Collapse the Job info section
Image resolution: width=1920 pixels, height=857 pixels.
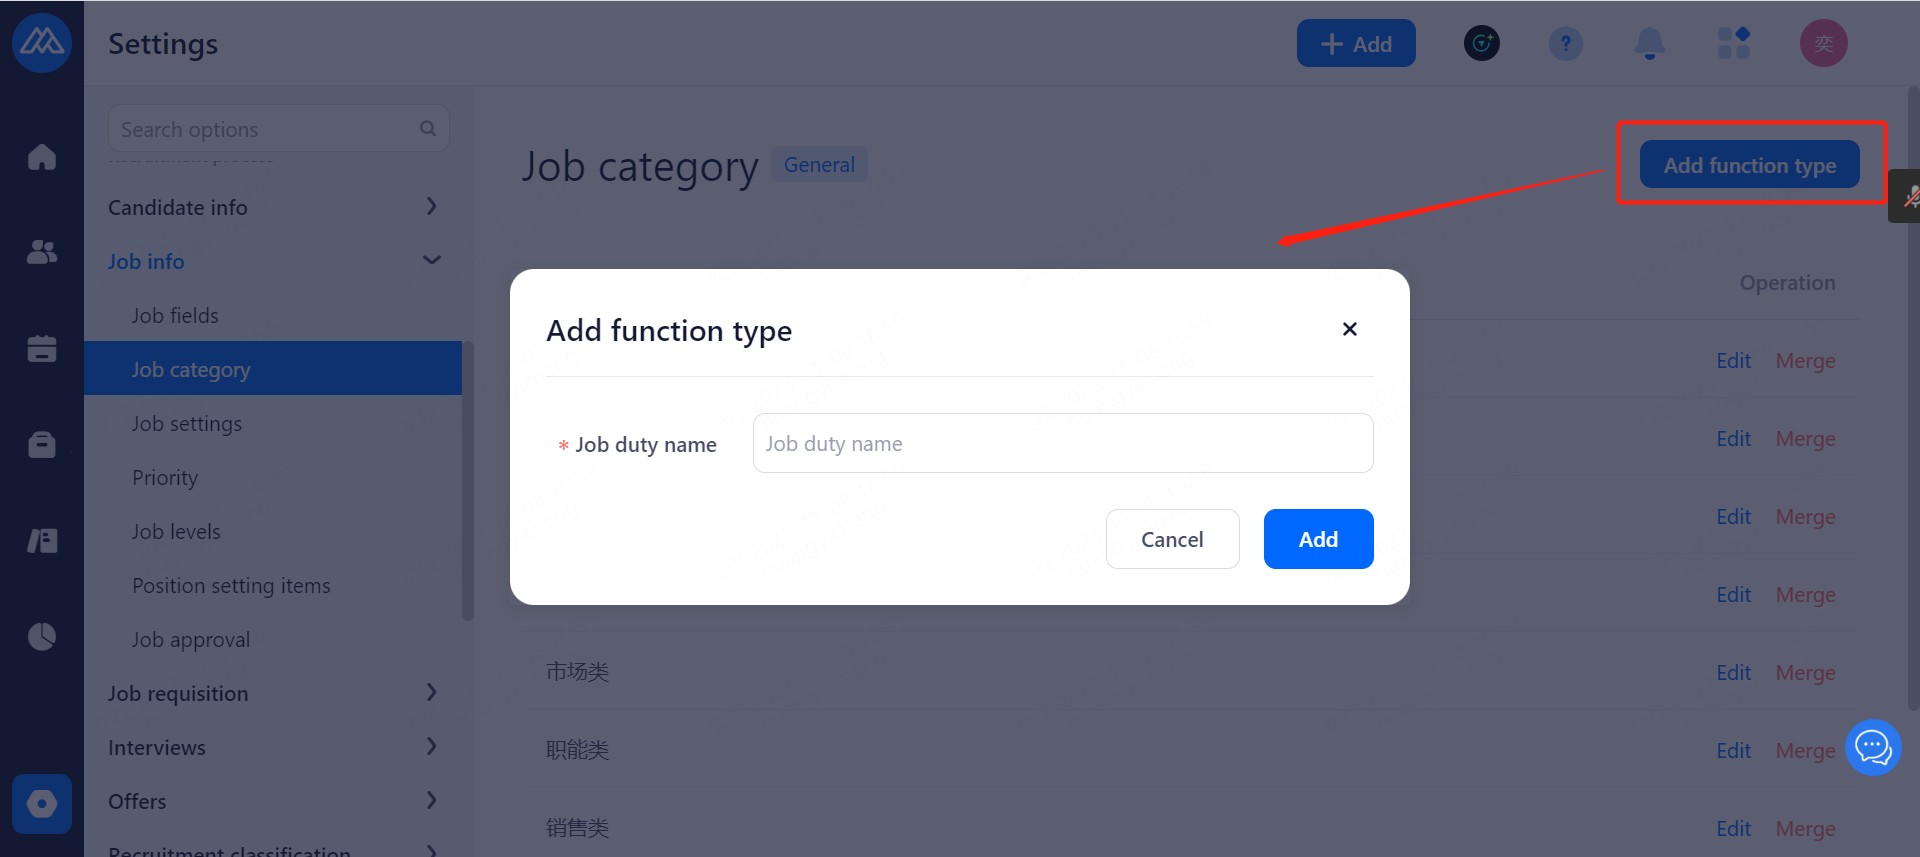pos(431,261)
